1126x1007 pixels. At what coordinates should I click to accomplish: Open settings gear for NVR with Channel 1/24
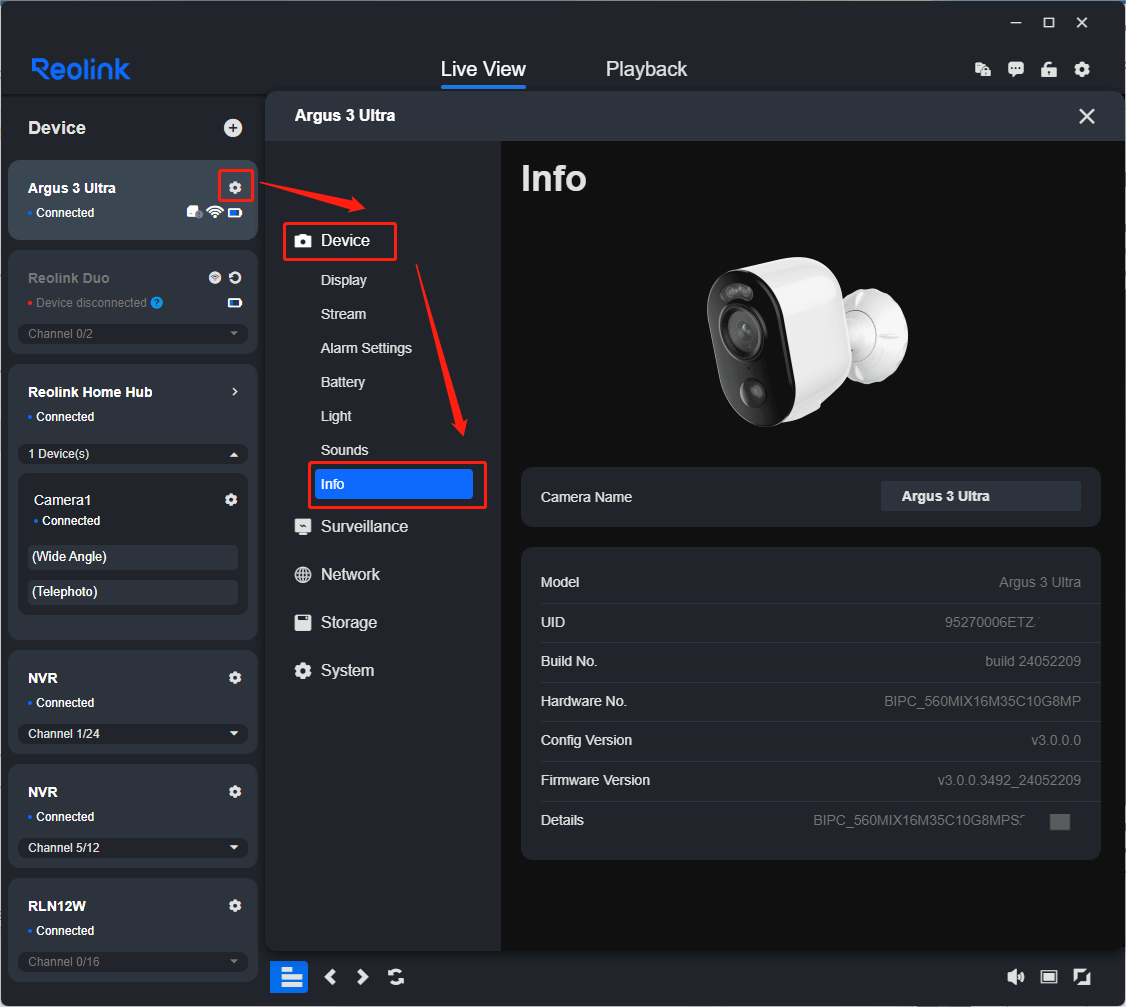point(235,678)
